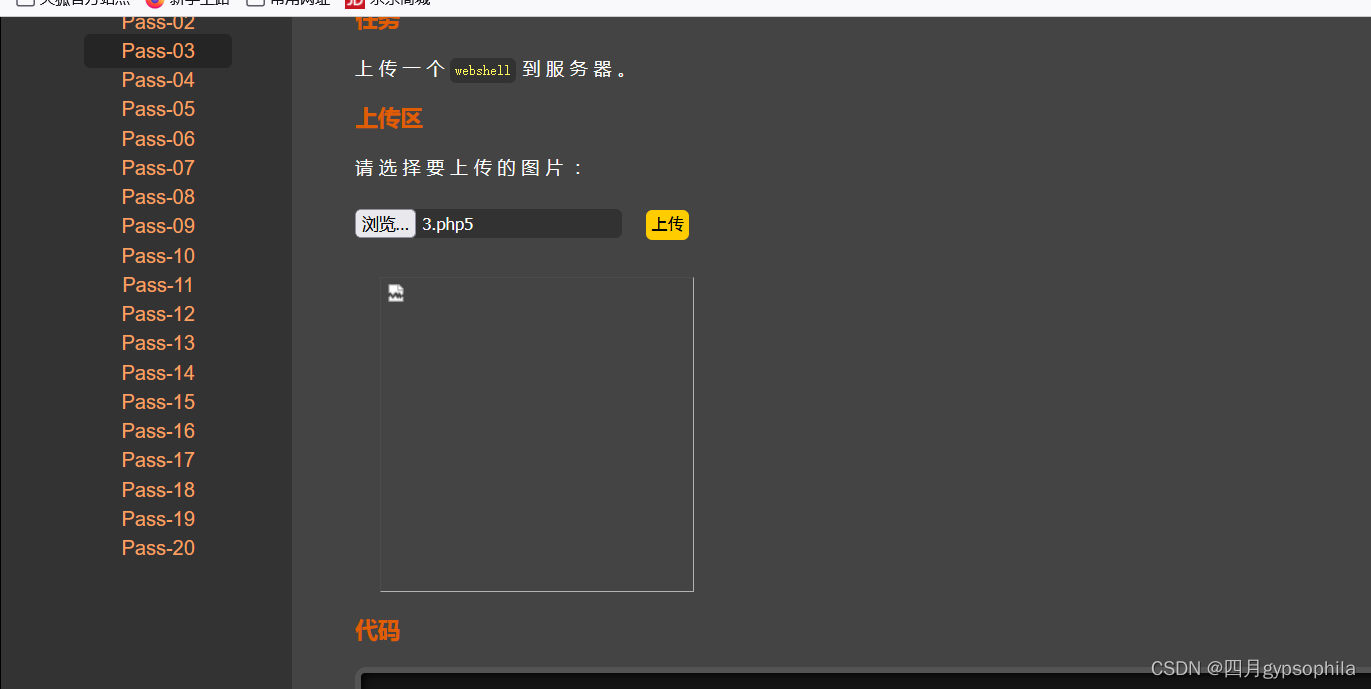This screenshot has height=689, width=1371.
Task: Click the yellow 上传 upload button
Action: point(667,225)
